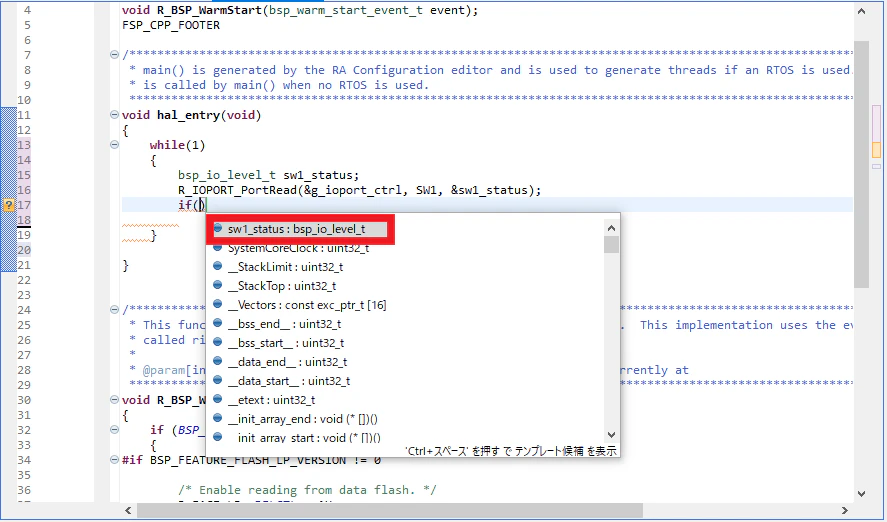Click proposal list scrollbar thumb
Screen dimensions: 887x522
tap(611, 244)
